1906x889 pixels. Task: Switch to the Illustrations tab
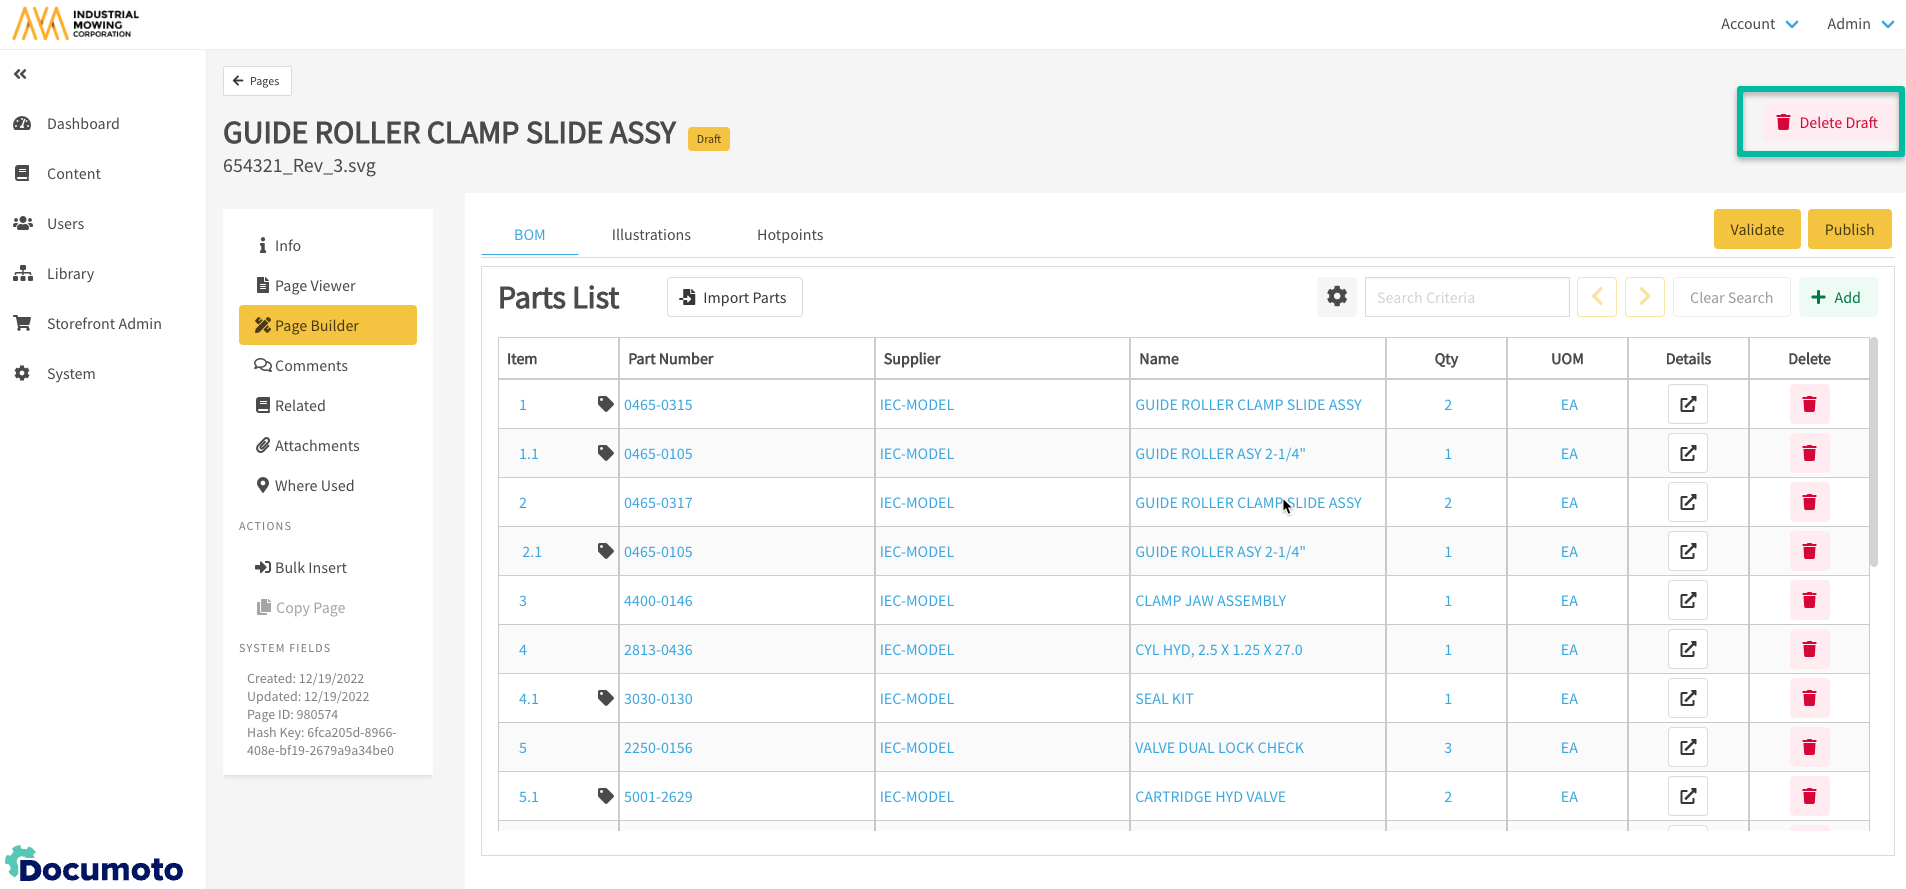[x=651, y=235]
